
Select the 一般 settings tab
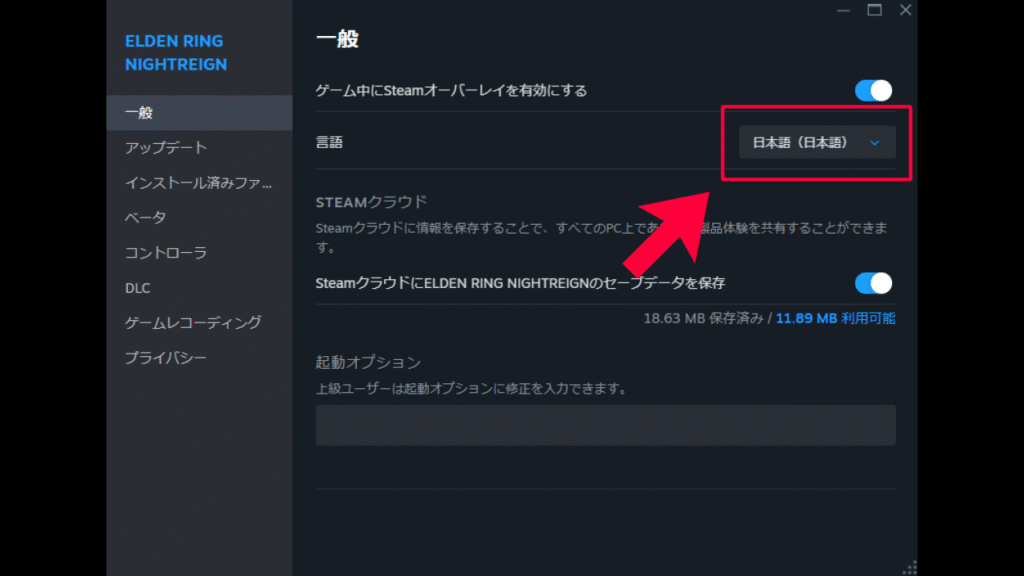pyautogui.click(x=139, y=113)
